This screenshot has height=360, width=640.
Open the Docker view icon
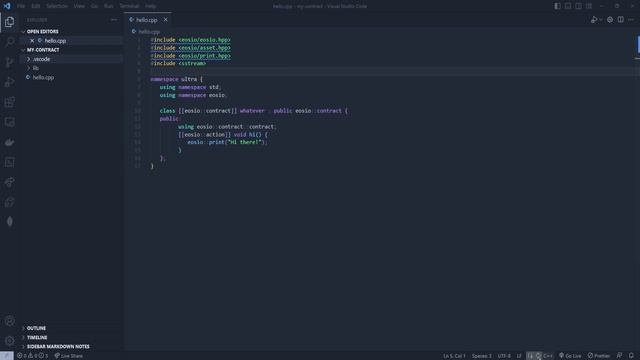(x=9, y=142)
